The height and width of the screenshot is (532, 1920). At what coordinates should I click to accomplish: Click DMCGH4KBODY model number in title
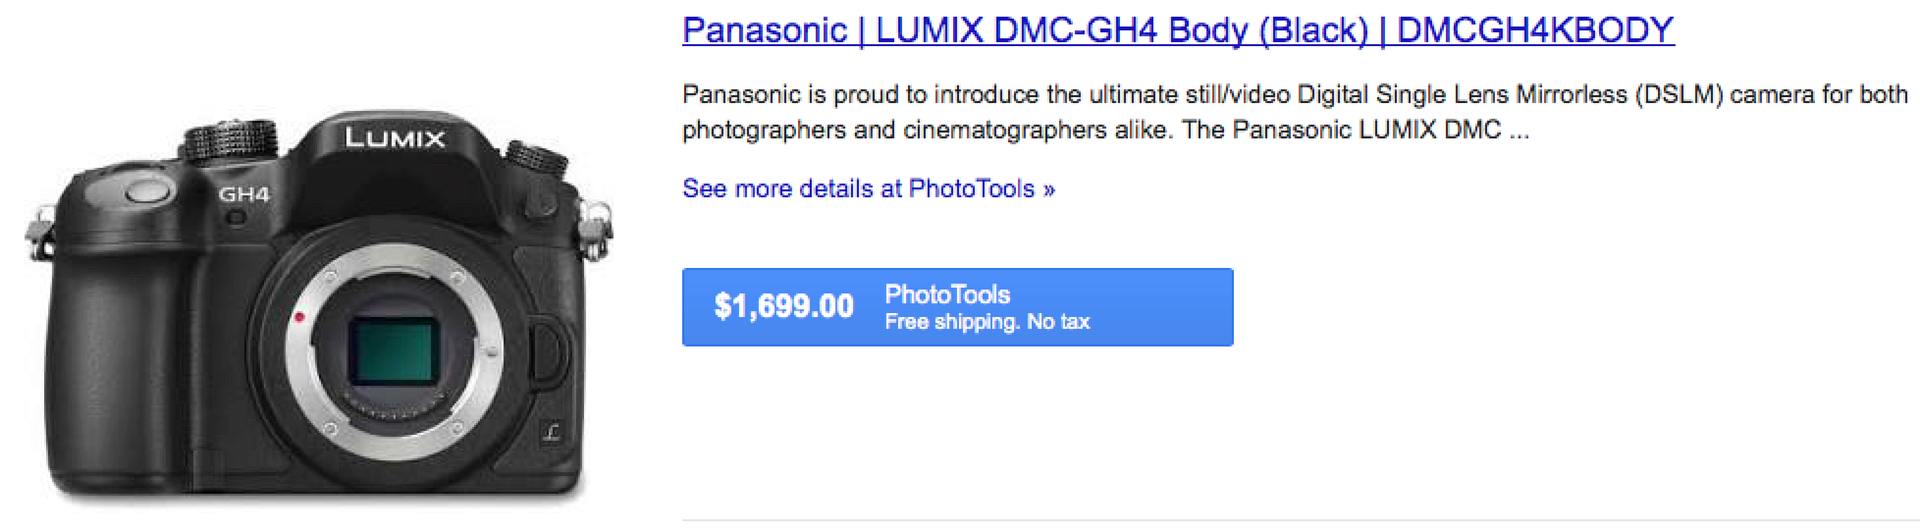pyautogui.click(x=1535, y=30)
